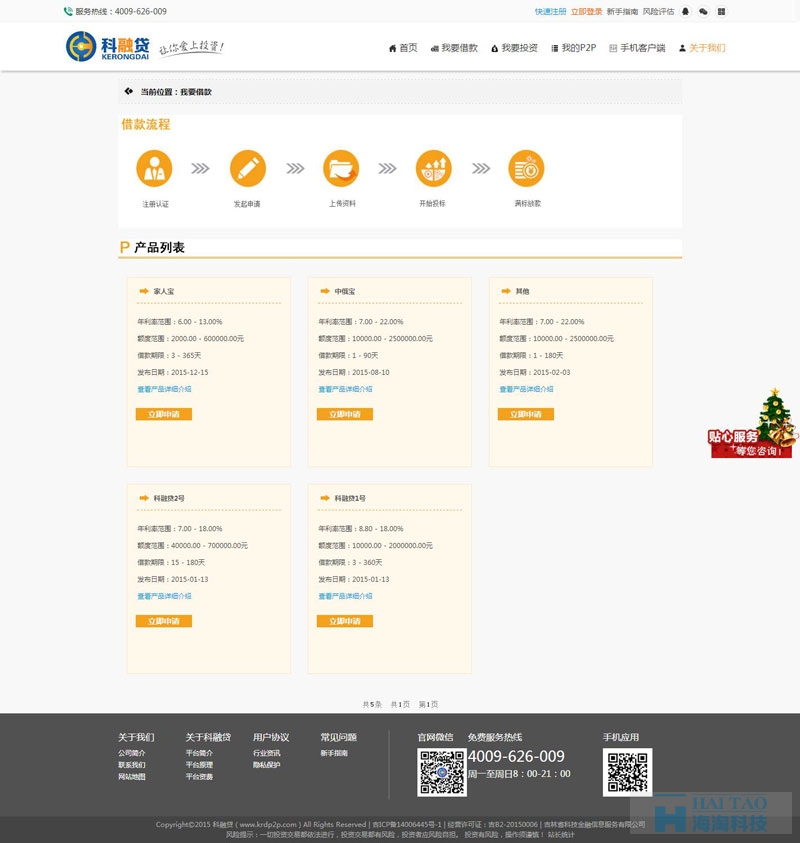The image size is (800, 843).
Task: Click the 注册认证 step icon
Action: click(x=154, y=168)
